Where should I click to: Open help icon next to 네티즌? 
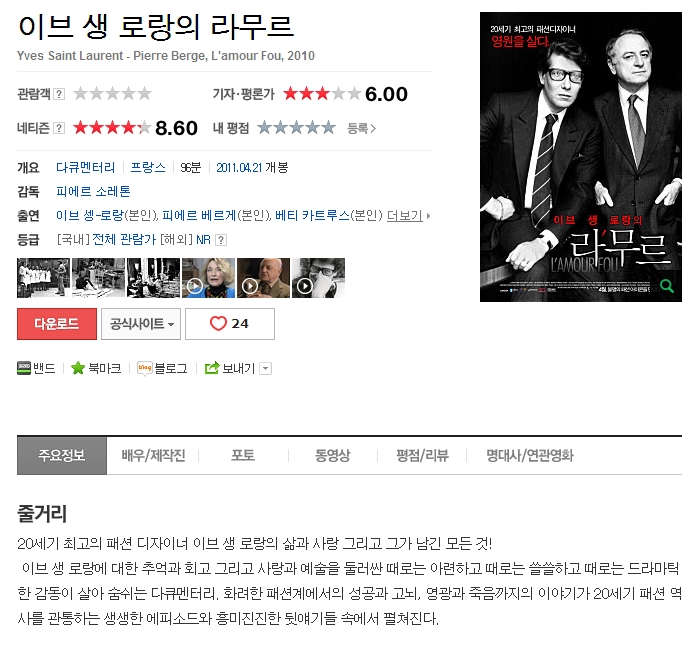coord(59,128)
